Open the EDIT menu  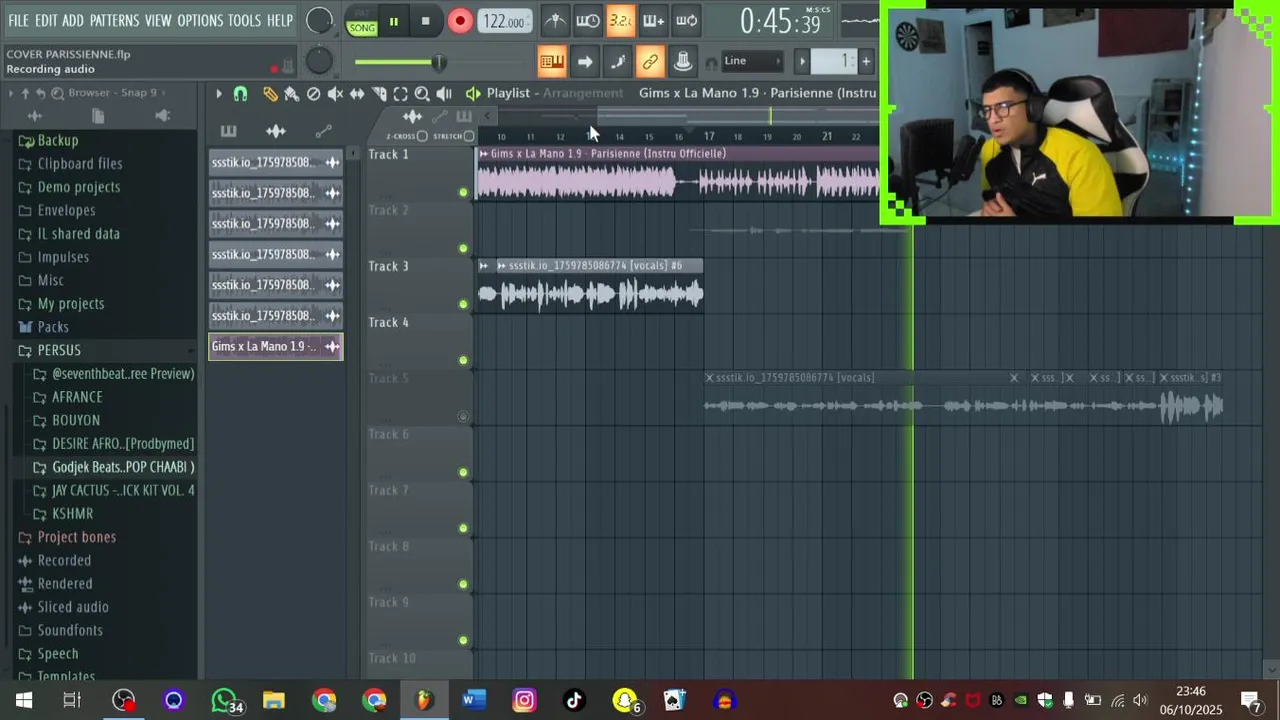pos(46,21)
